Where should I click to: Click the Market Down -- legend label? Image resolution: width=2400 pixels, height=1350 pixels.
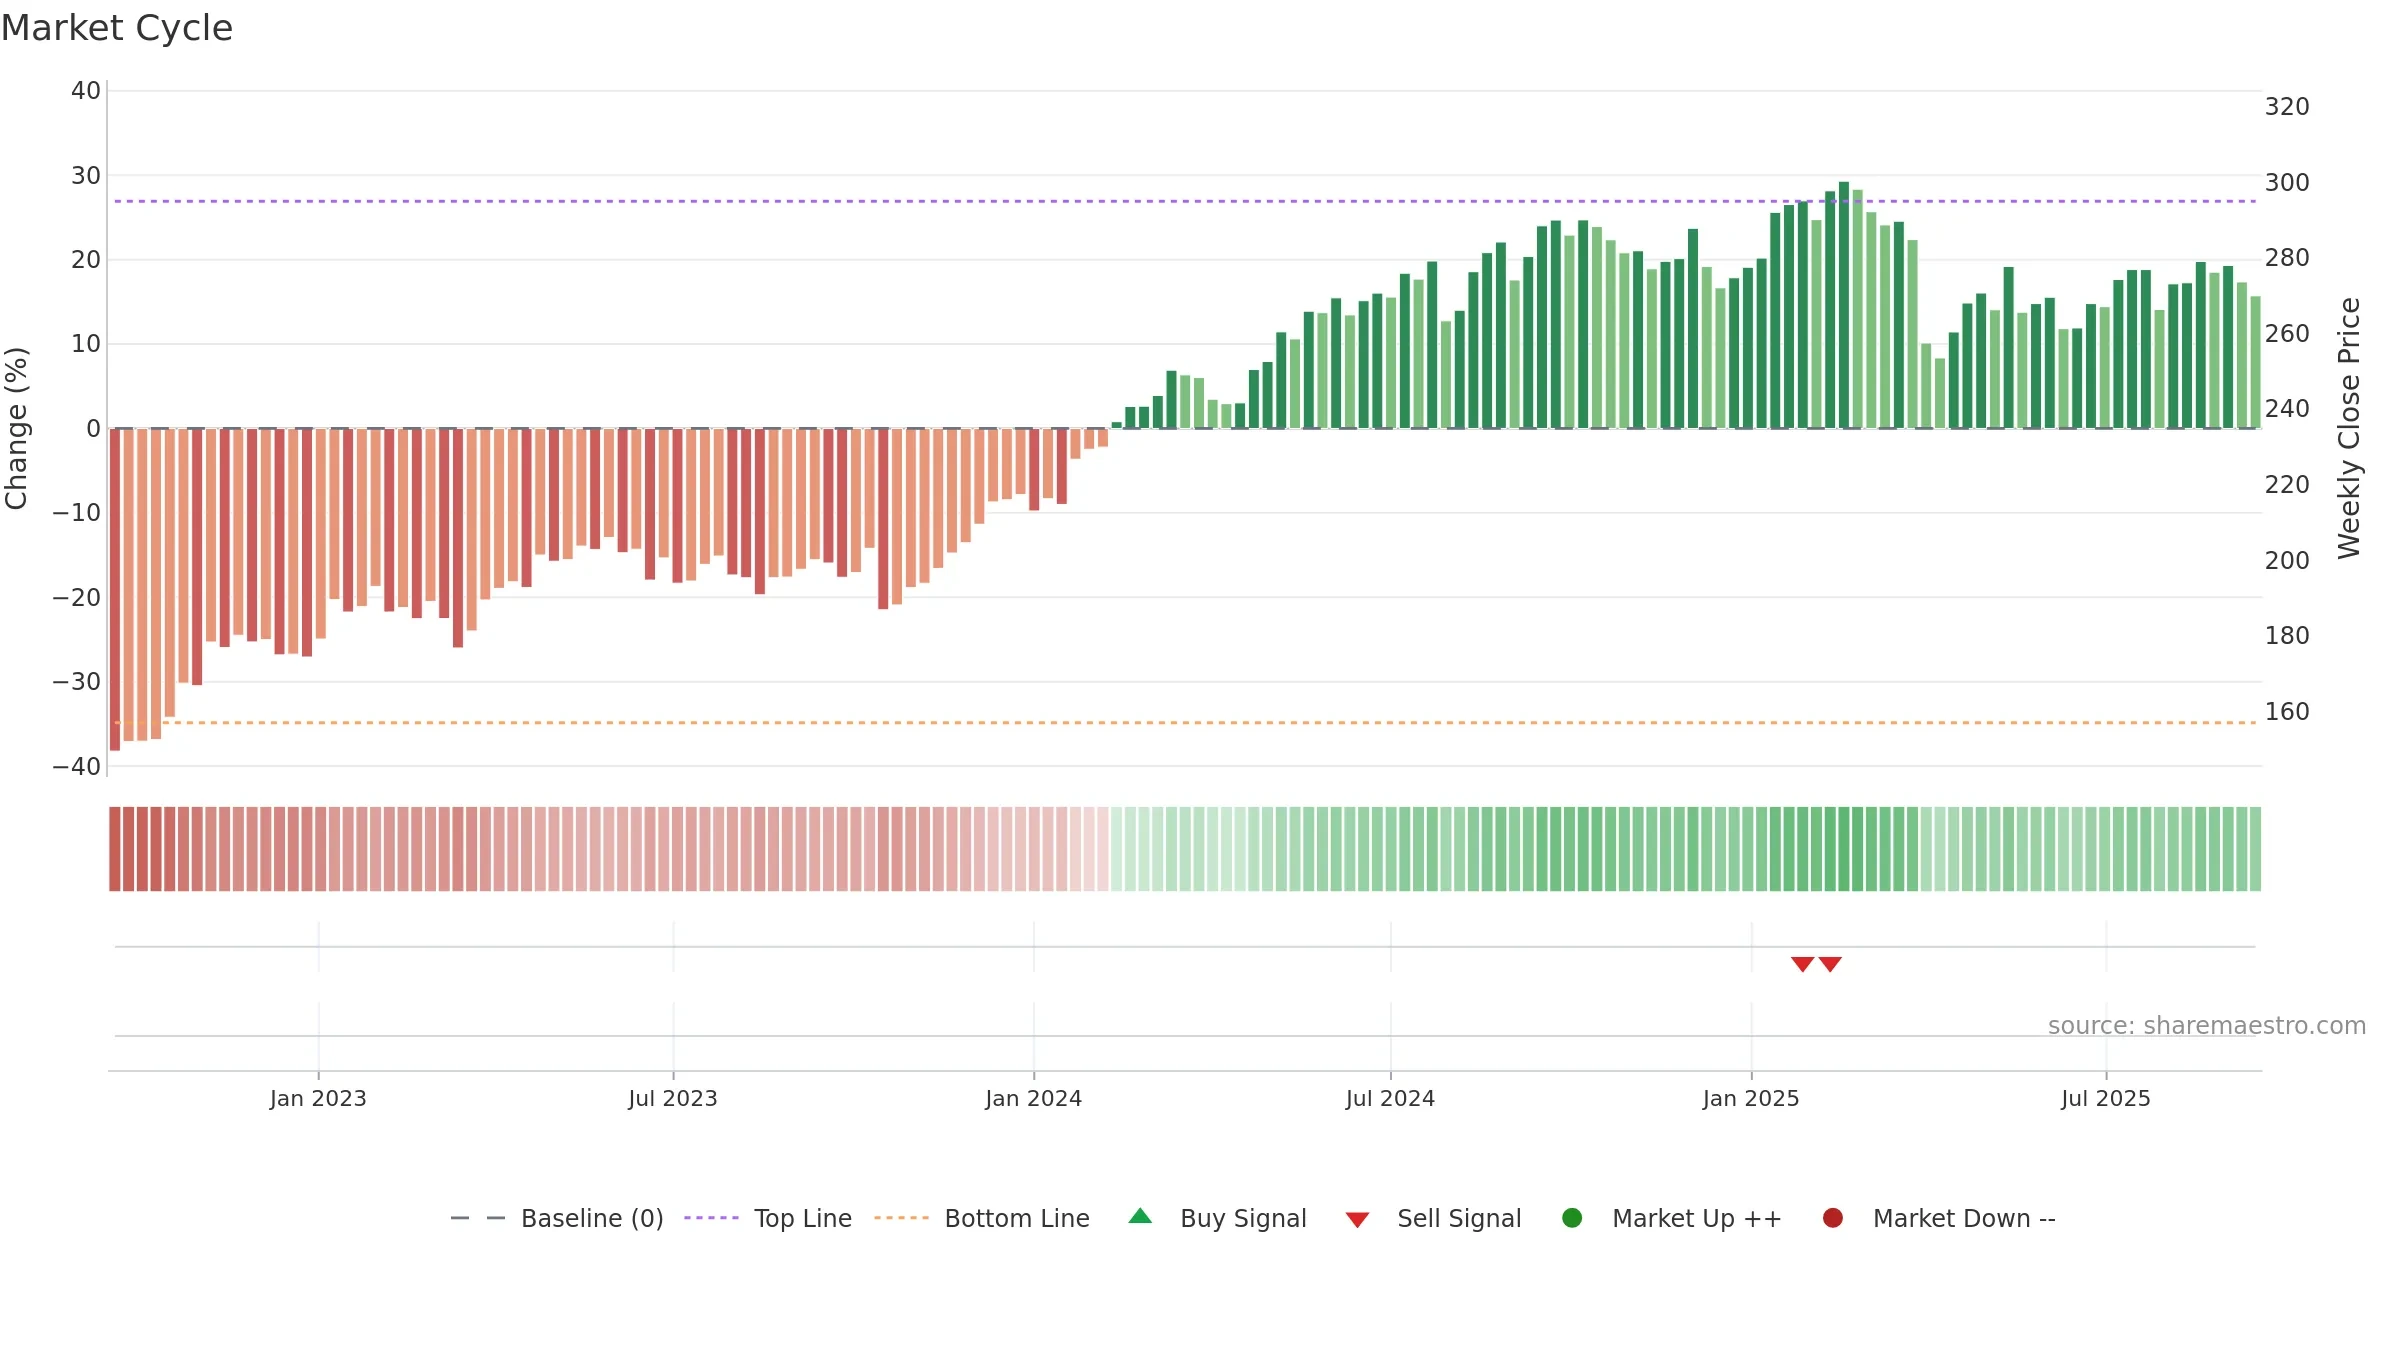pyautogui.click(x=1964, y=1218)
